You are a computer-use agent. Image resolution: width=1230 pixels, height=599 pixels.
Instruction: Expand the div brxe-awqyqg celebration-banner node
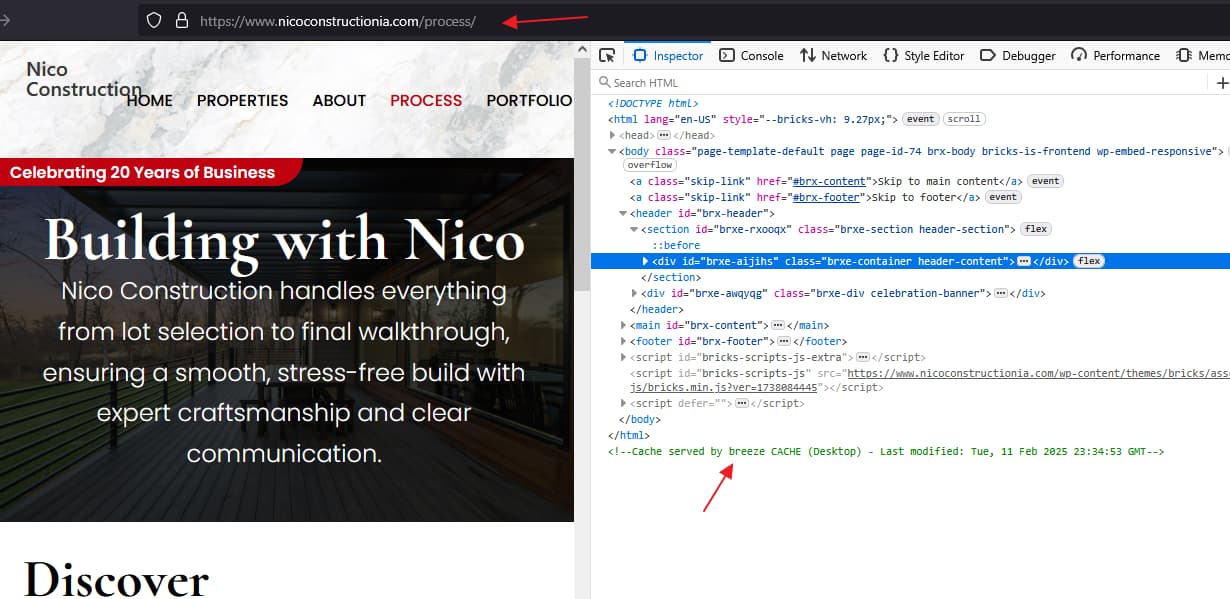coord(634,293)
